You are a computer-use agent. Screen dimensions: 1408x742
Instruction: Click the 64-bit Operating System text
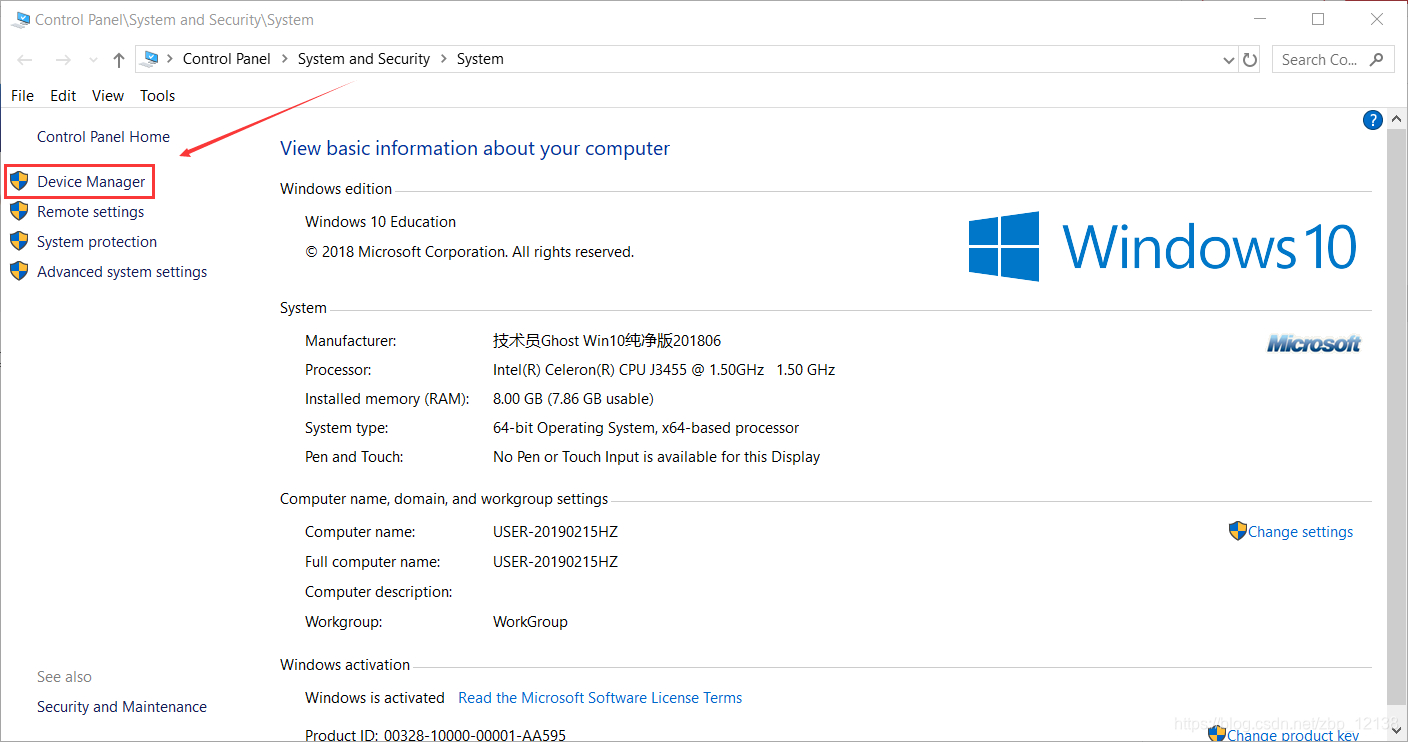pos(646,428)
